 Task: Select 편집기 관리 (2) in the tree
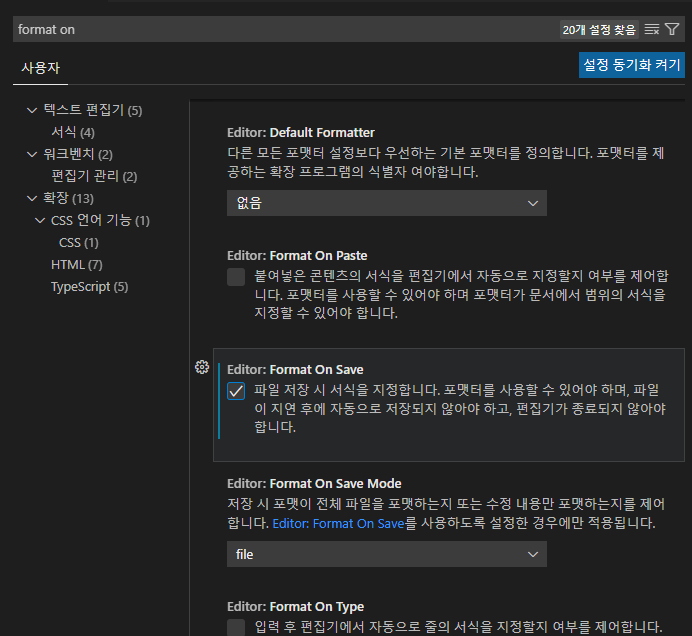coord(94,177)
